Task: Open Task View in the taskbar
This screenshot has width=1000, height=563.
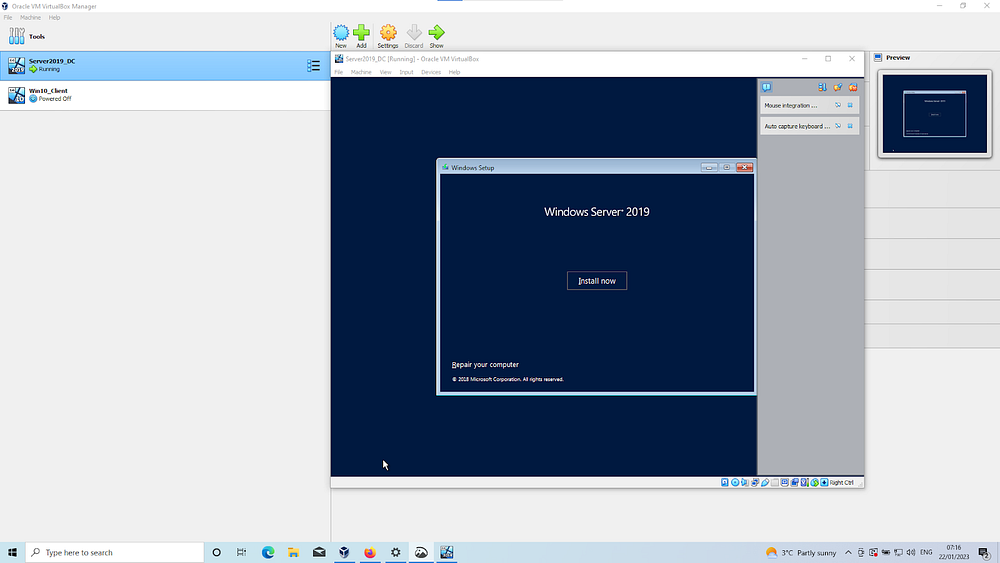Action: (x=241, y=552)
